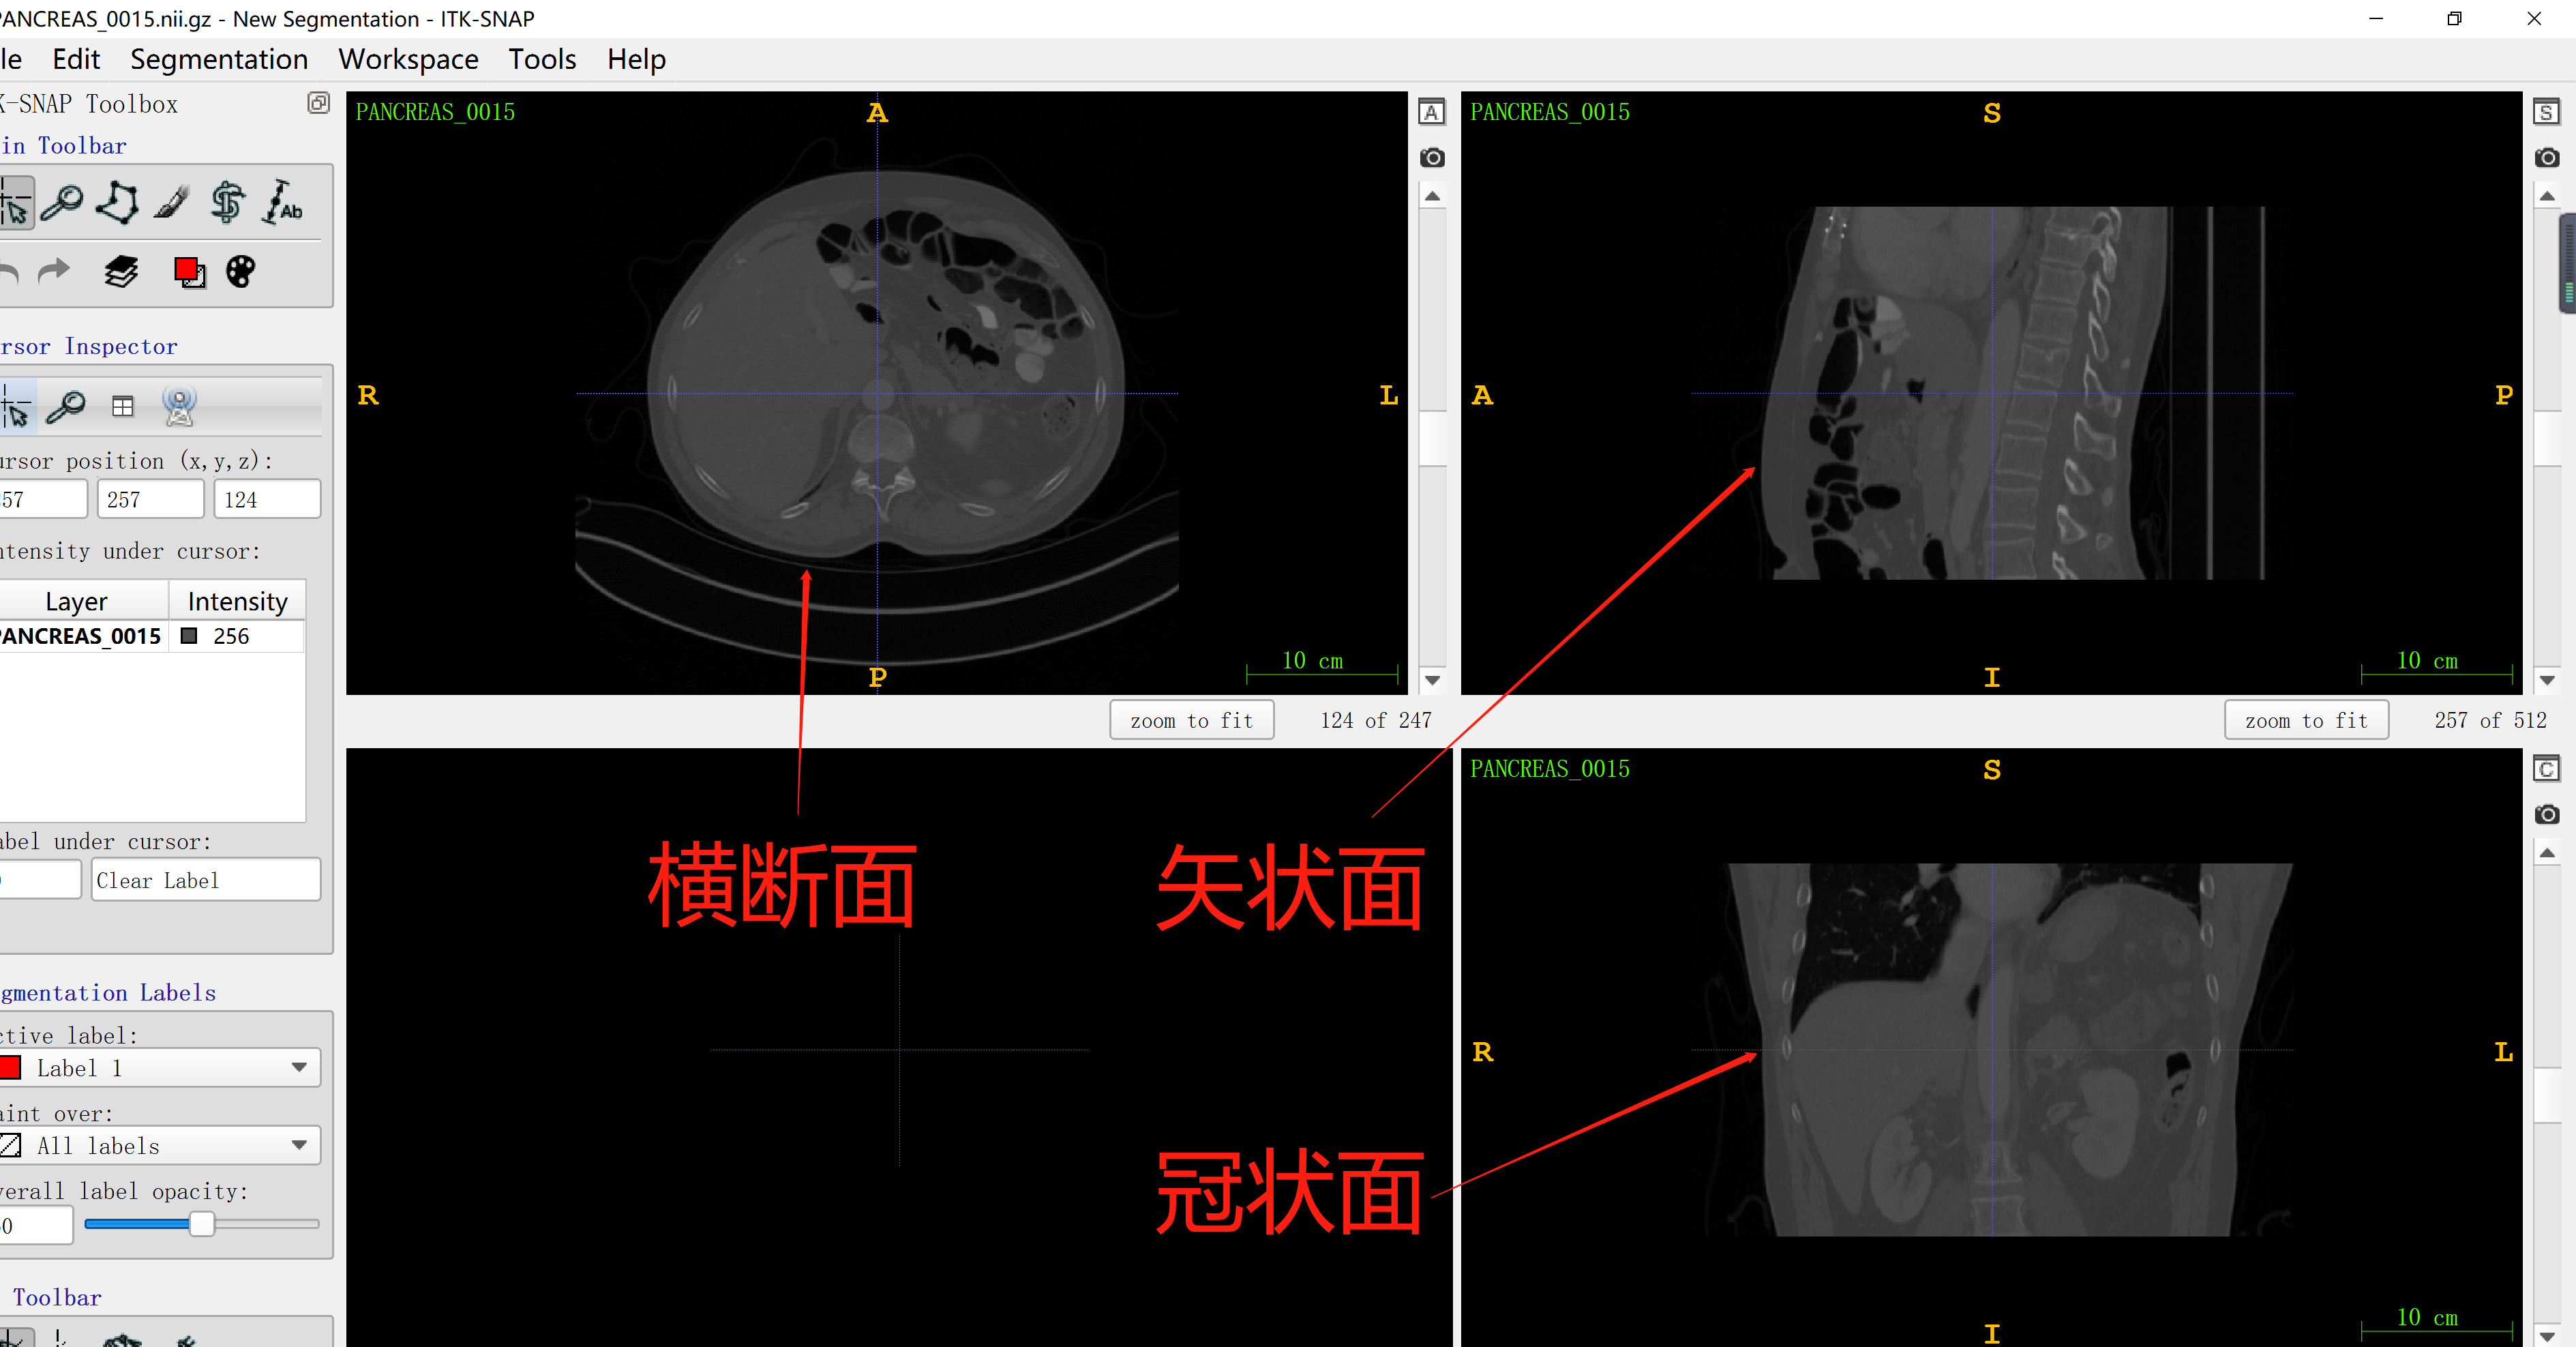Viewport: 2576px width, 1347px height.
Task: Open the Label editor red square icon
Action: pos(189,271)
